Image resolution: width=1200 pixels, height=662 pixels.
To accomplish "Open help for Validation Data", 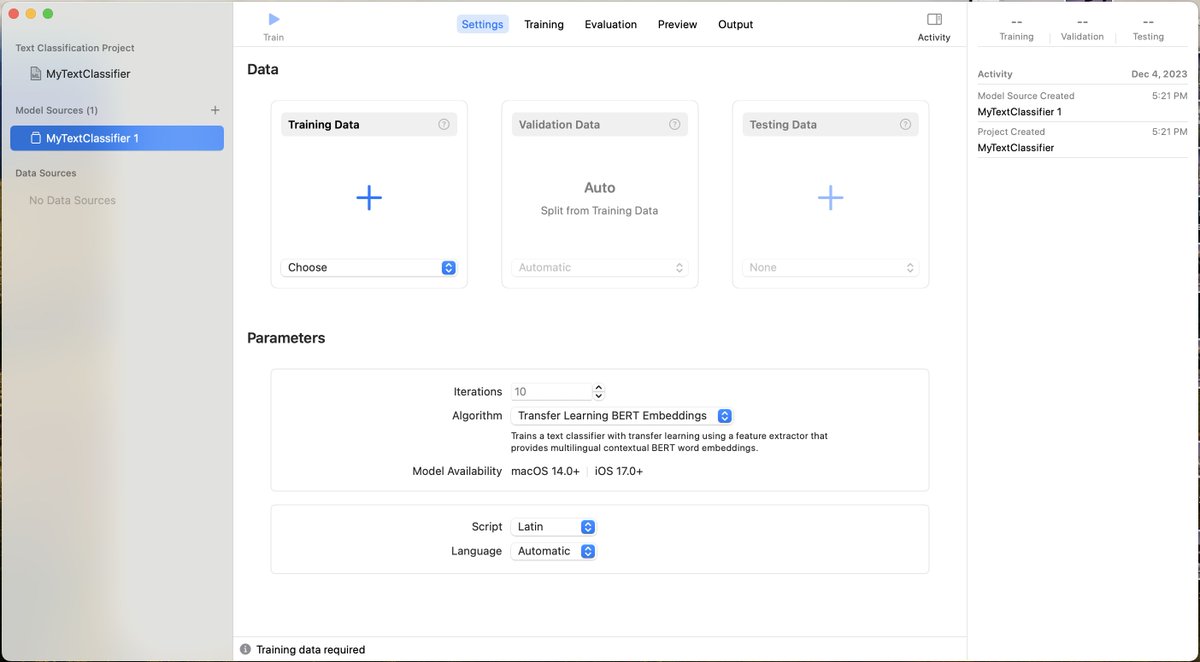I will pos(675,125).
